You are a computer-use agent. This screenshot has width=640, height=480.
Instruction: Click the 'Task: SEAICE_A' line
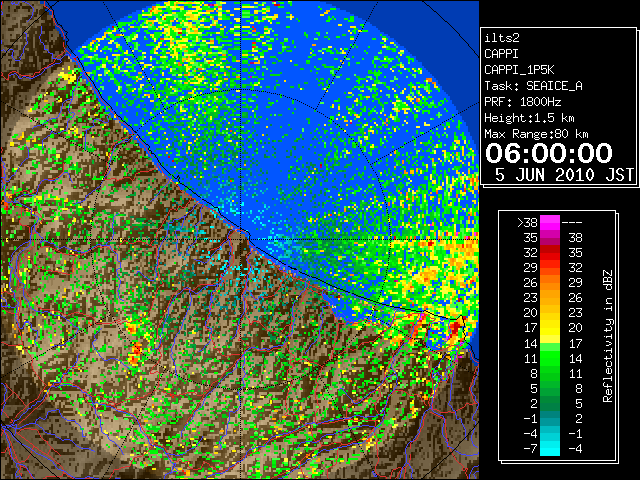click(533, 86)
